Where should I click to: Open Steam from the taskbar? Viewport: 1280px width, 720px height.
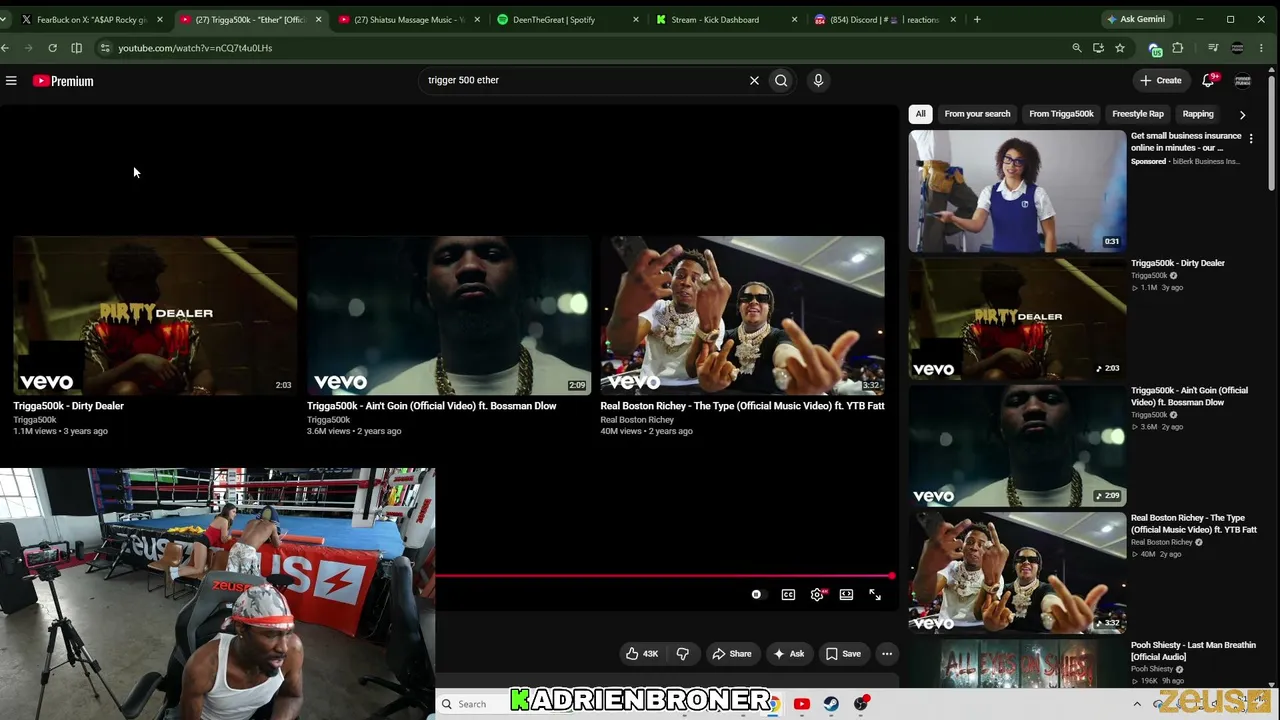pyautogui.click(x=831, y=704)
